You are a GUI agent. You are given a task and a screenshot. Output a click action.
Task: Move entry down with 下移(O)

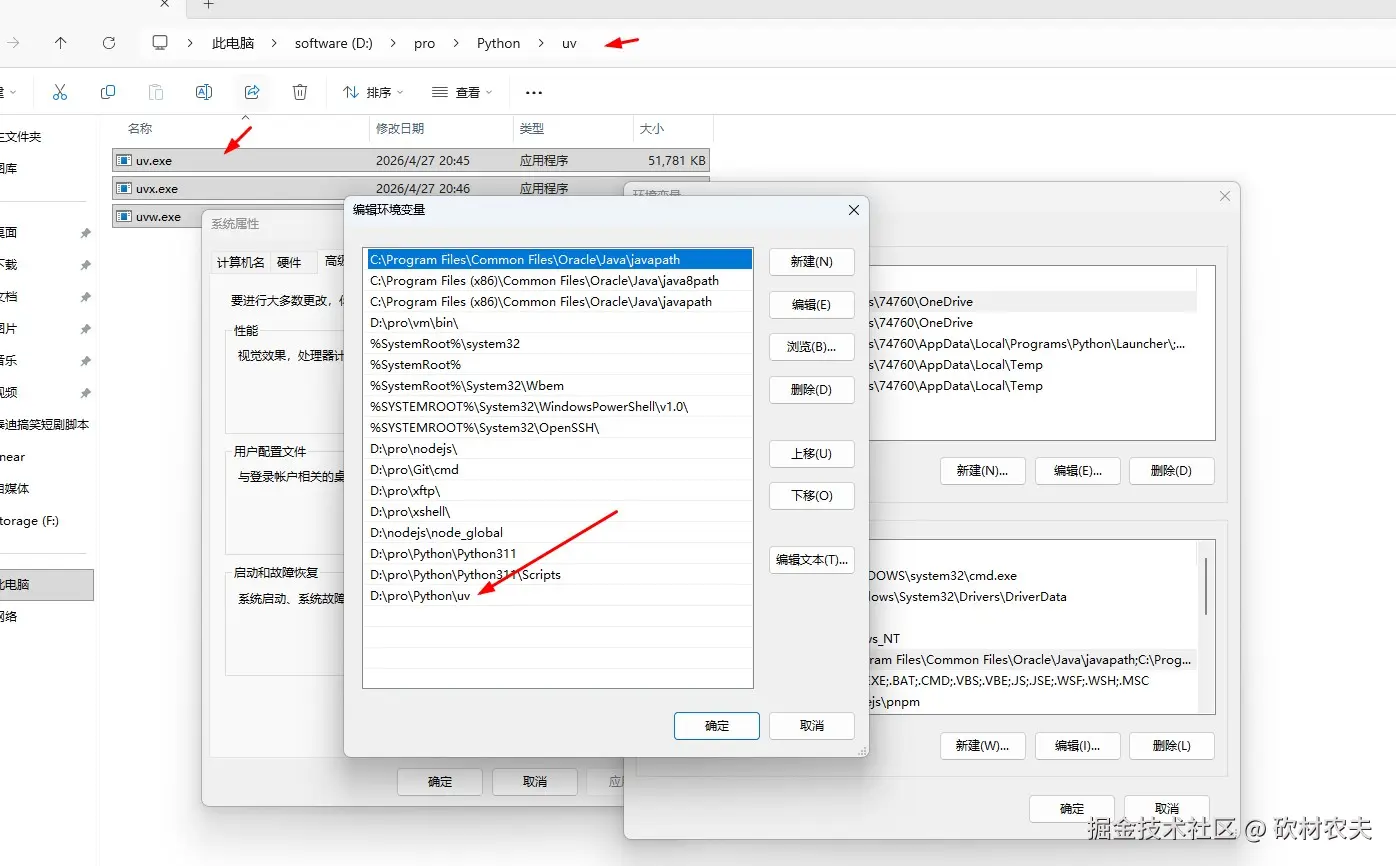(x=811, y=495)
